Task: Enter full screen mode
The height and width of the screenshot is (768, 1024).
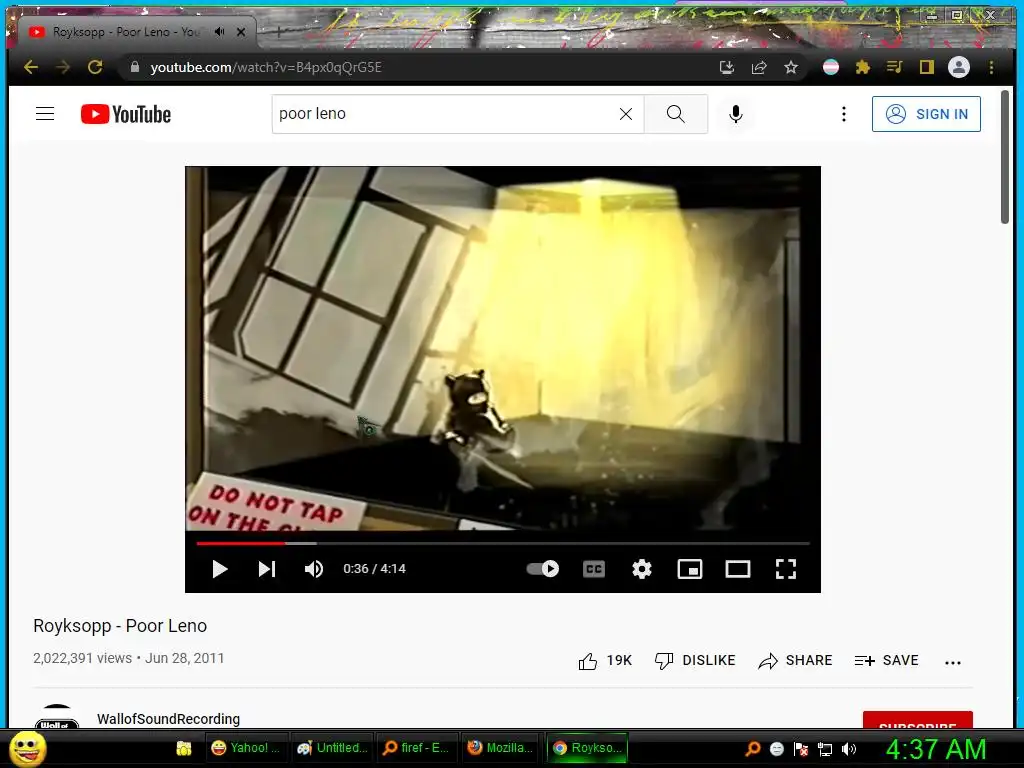Action: 786,569
